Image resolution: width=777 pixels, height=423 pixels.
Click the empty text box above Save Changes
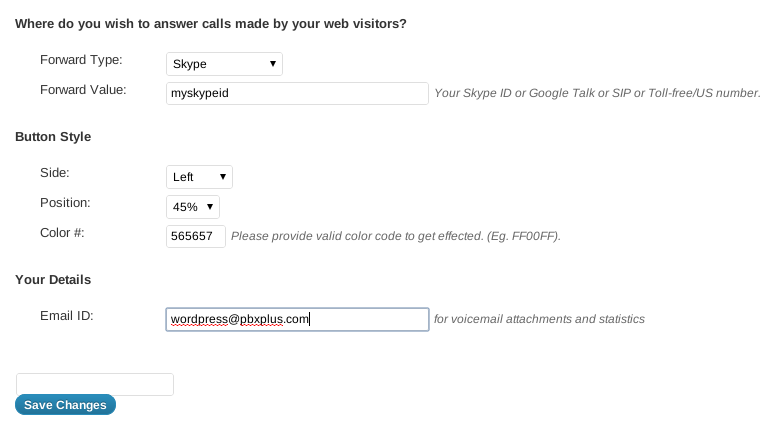pos(95,384)
